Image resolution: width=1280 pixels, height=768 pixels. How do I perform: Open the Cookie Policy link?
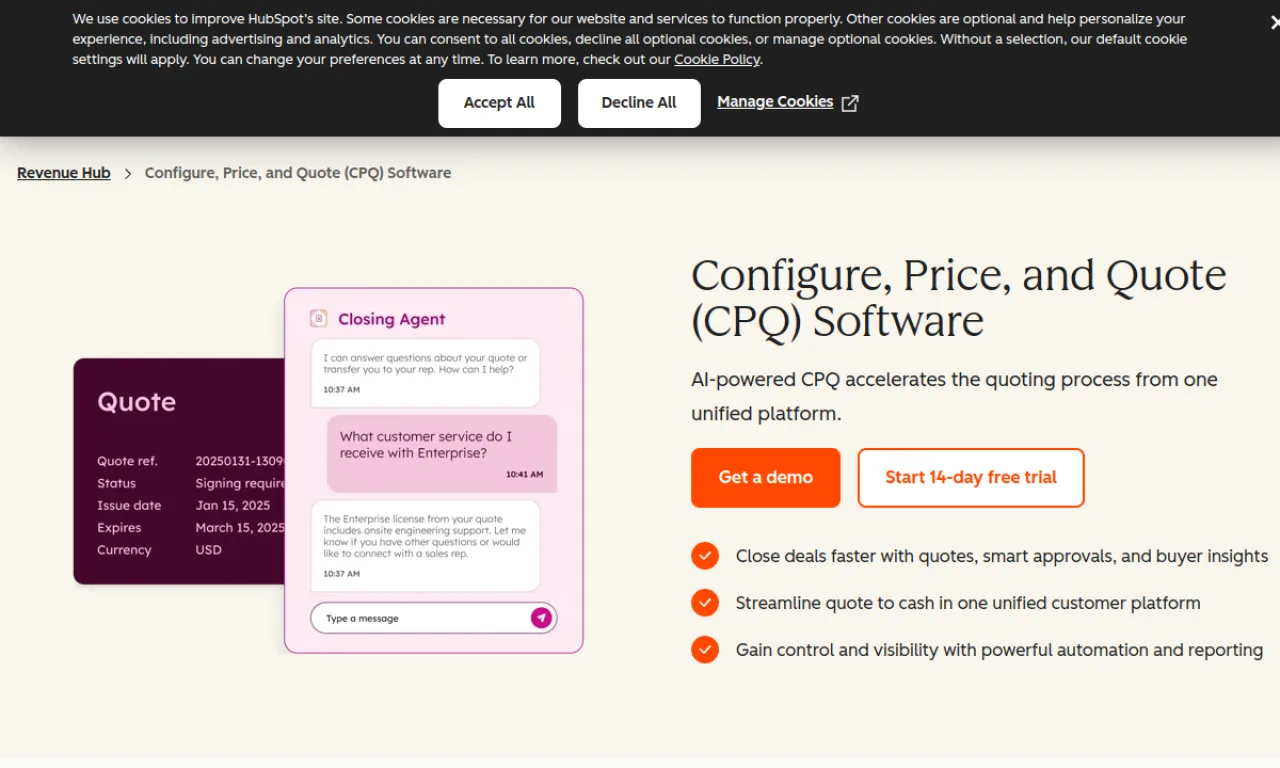(x=717, y=59)
